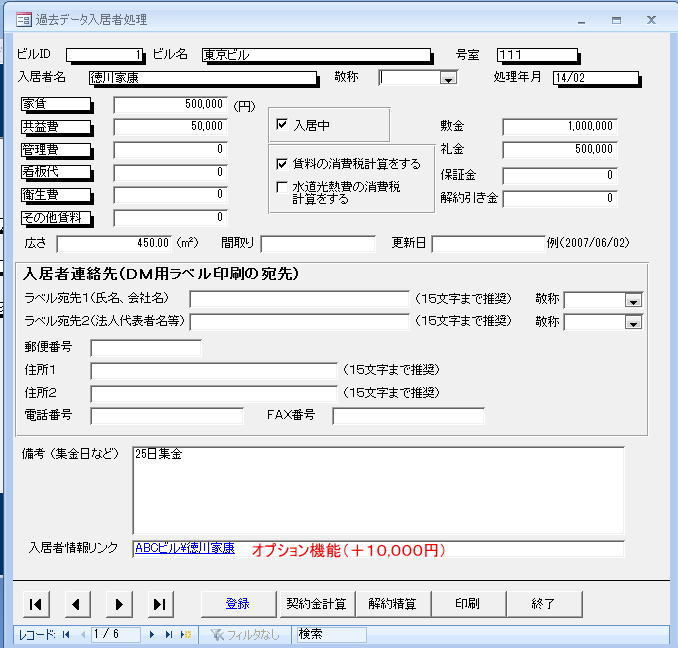
Task: Open 敬称 dropdown for ラベル宛先1
Action: click(x=633, y=300)
